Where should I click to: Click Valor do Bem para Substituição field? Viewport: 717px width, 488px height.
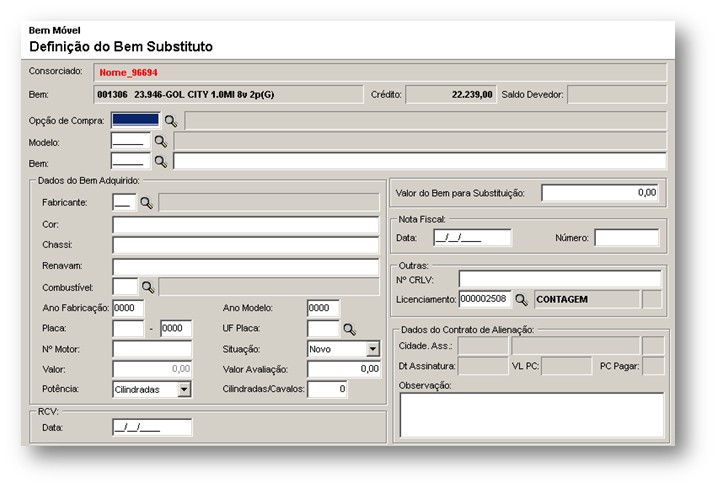click(x=600, y=193)
